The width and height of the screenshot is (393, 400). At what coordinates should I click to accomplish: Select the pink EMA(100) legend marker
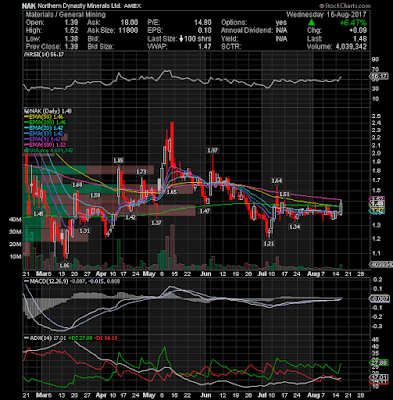click(x=26, y=145)
